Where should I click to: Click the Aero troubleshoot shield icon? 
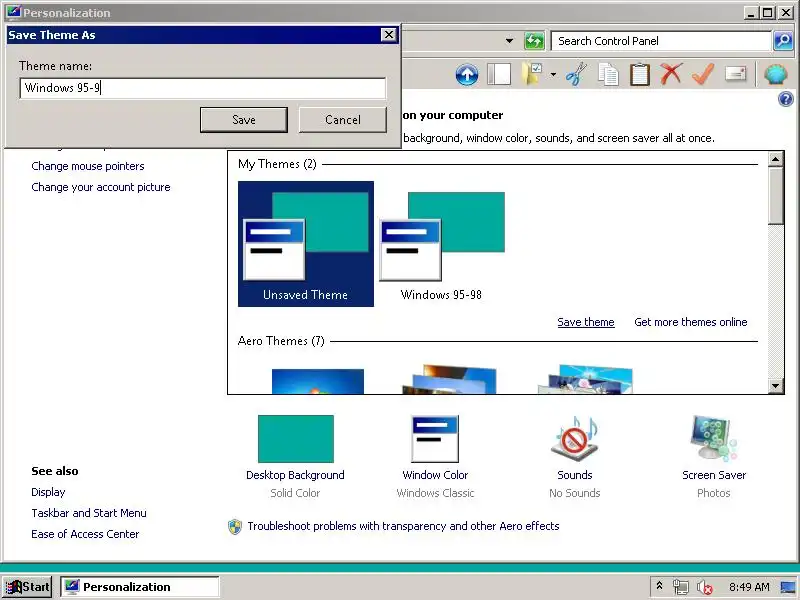click(x=235, y=527)
